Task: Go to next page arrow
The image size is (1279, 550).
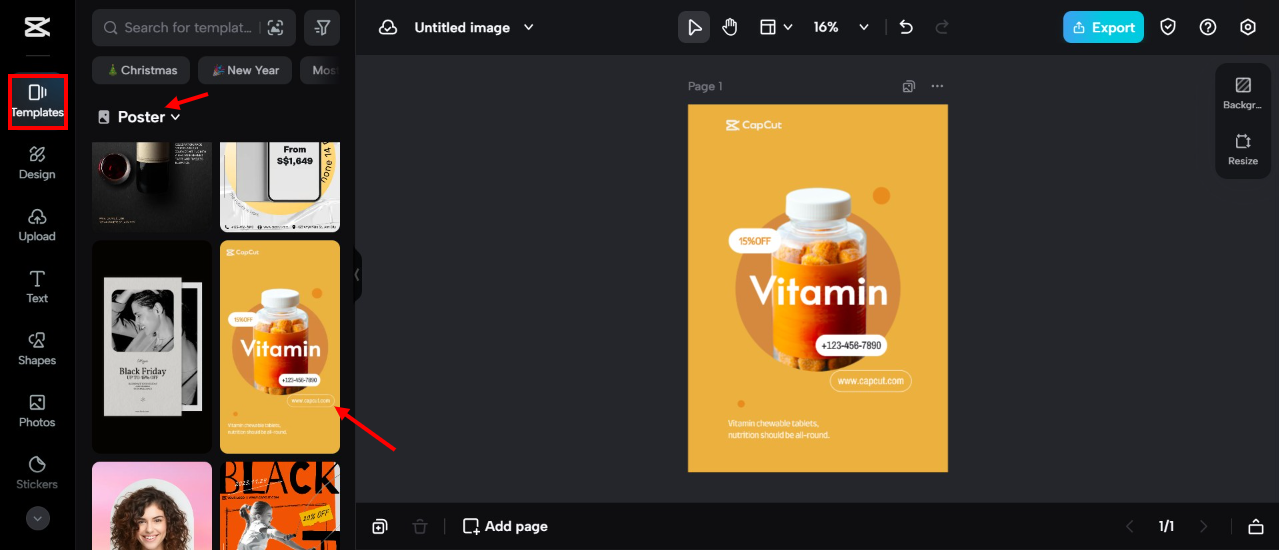Action: [x=1204, y=526]
